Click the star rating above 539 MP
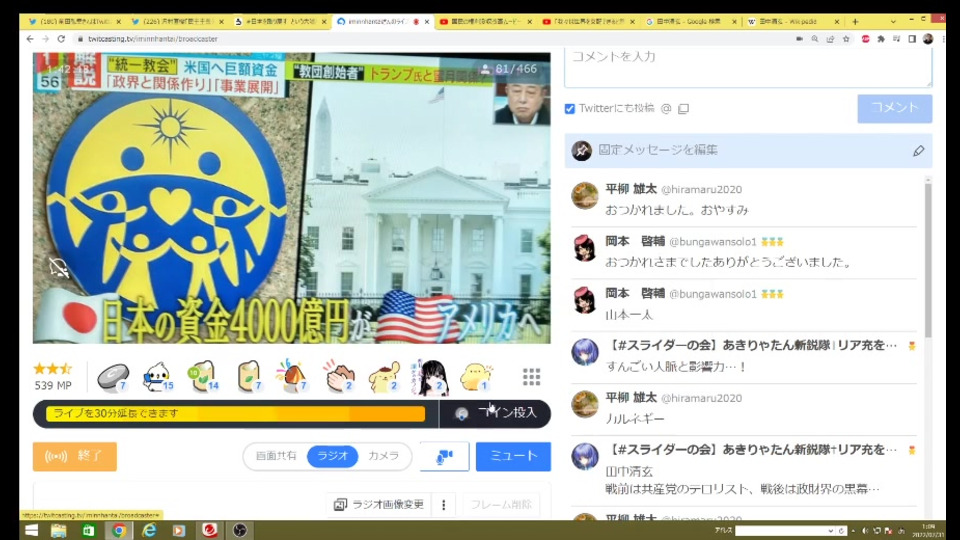 pos(53,369)
